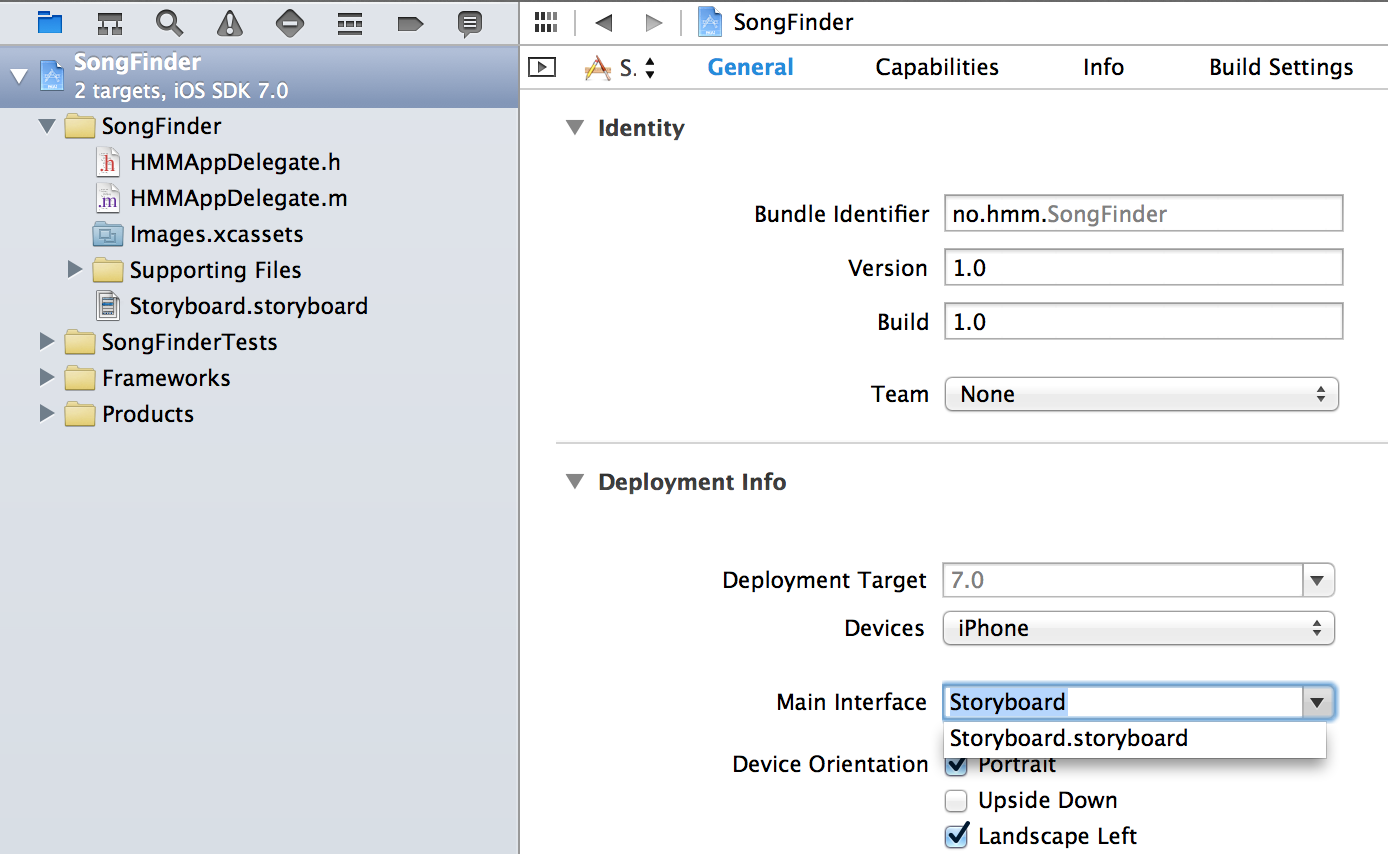
Task: Click the Products folder icon
Action: coord(79,414)
